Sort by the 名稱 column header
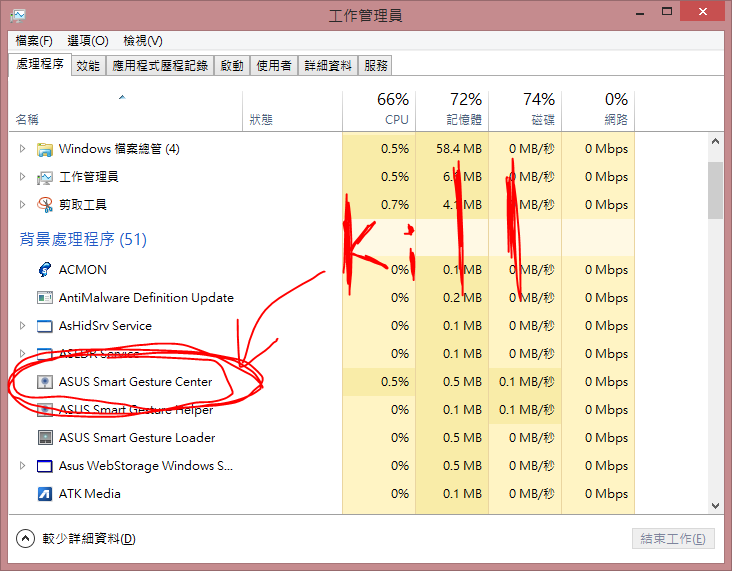Viewport: 732px width, 571px height. [125, 111]
